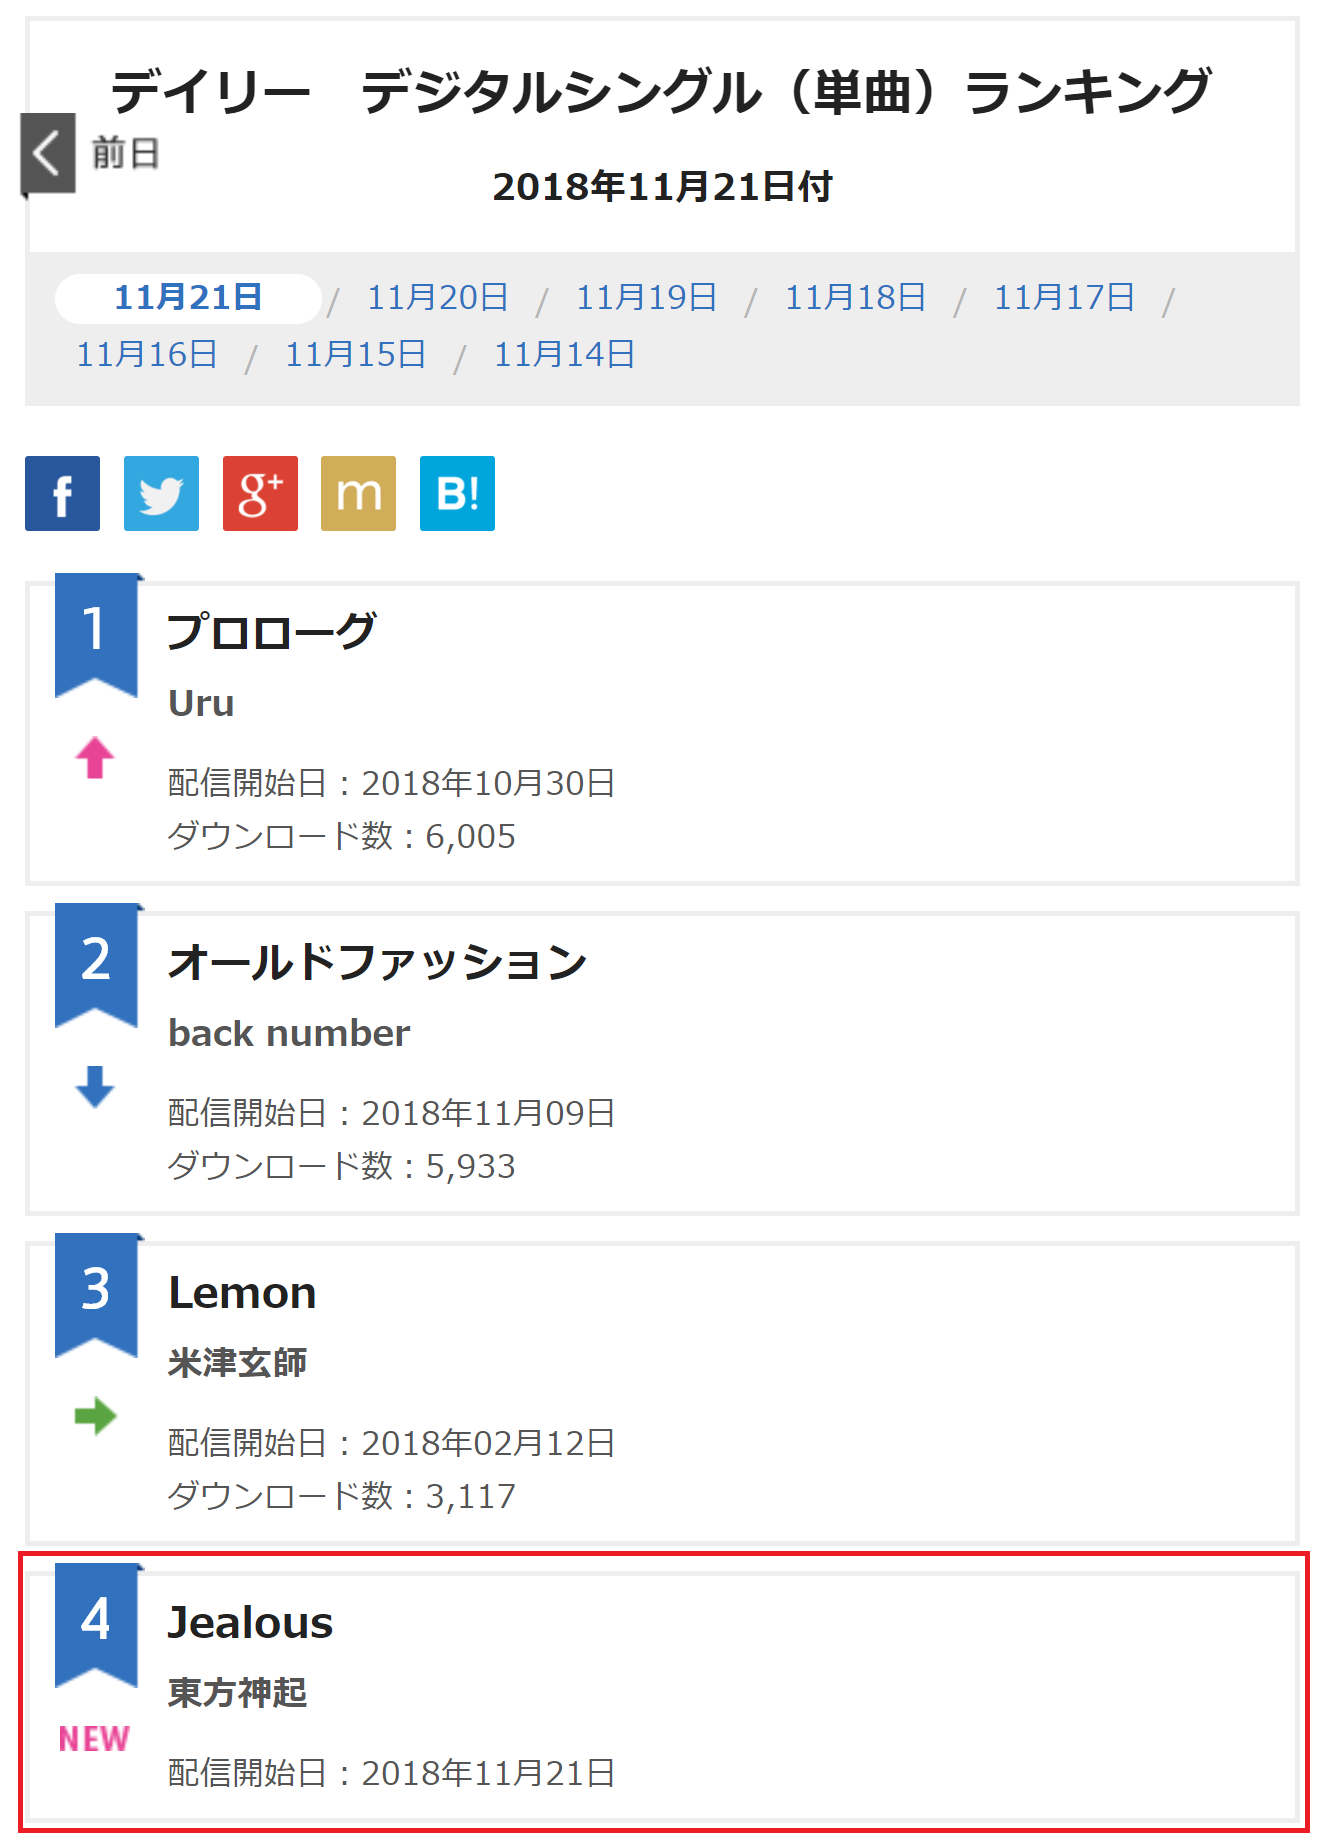The height and width of the screenshot is (1838, 1321).
Task: Select the 11月21日 date tab
Action: point(188,298)
